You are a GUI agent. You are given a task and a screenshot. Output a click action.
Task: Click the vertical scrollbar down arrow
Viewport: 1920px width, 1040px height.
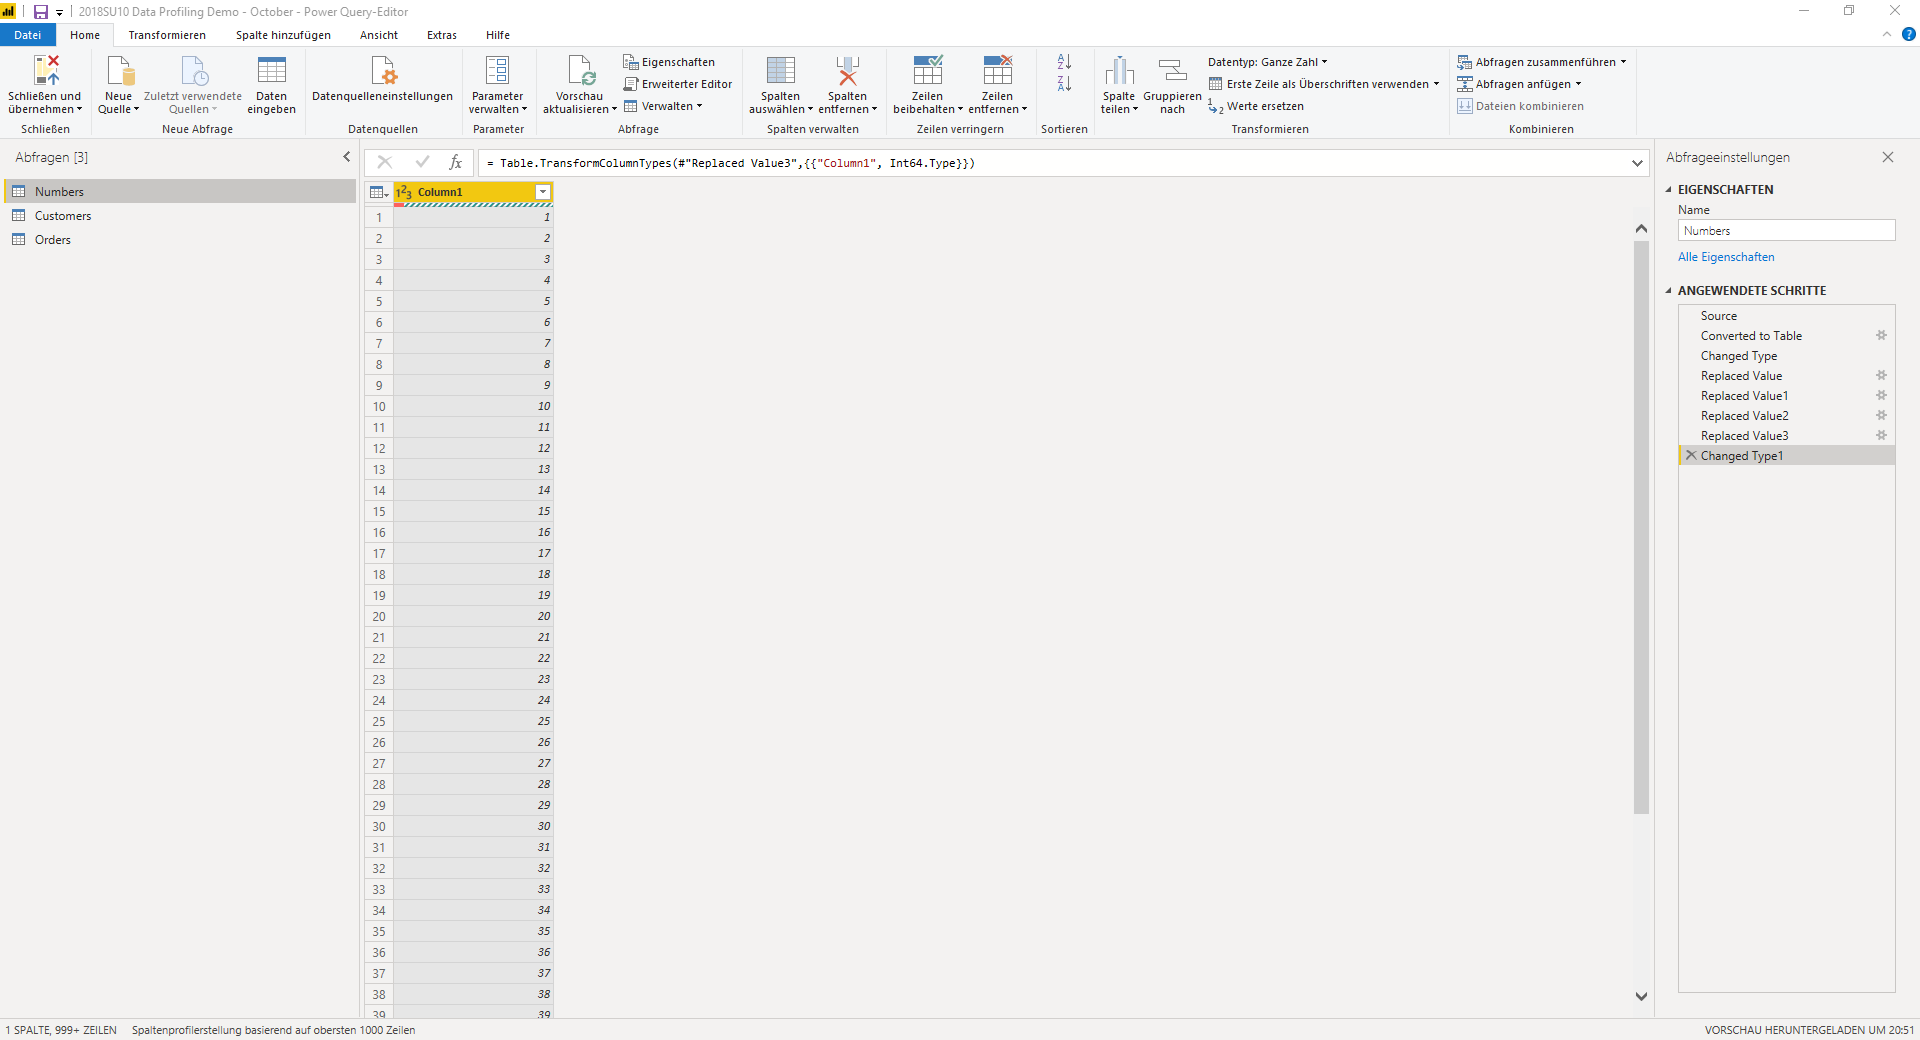point(1641,996)
